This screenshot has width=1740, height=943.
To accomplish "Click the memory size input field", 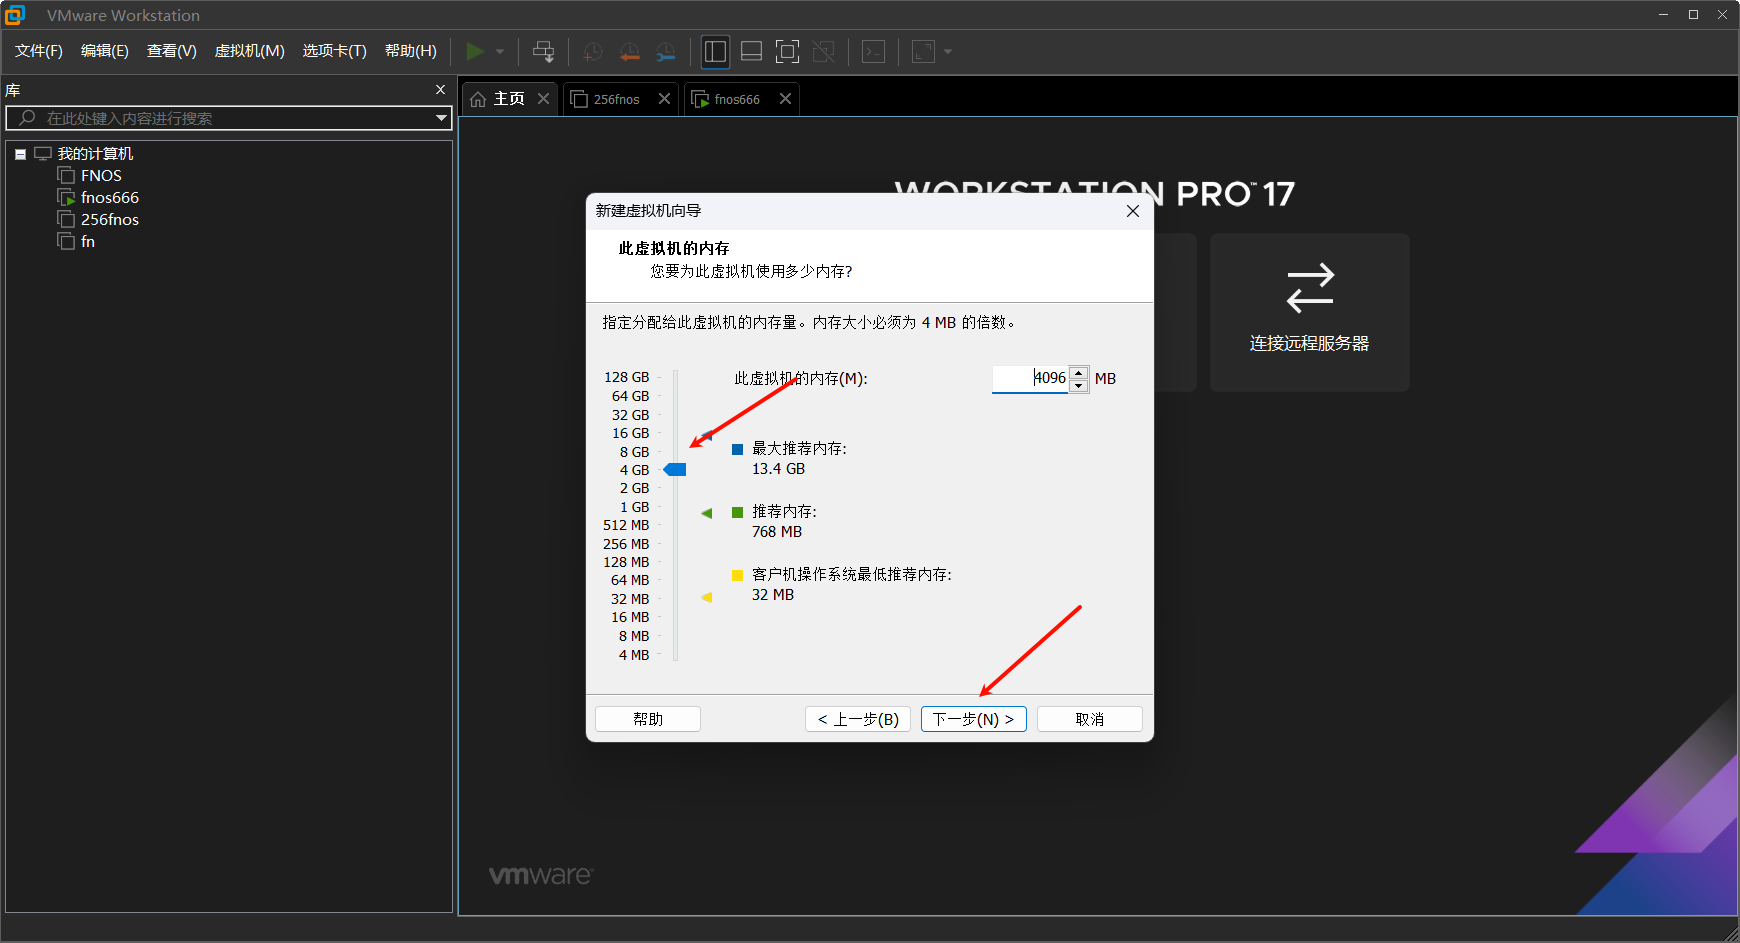I will (1030, 378).
